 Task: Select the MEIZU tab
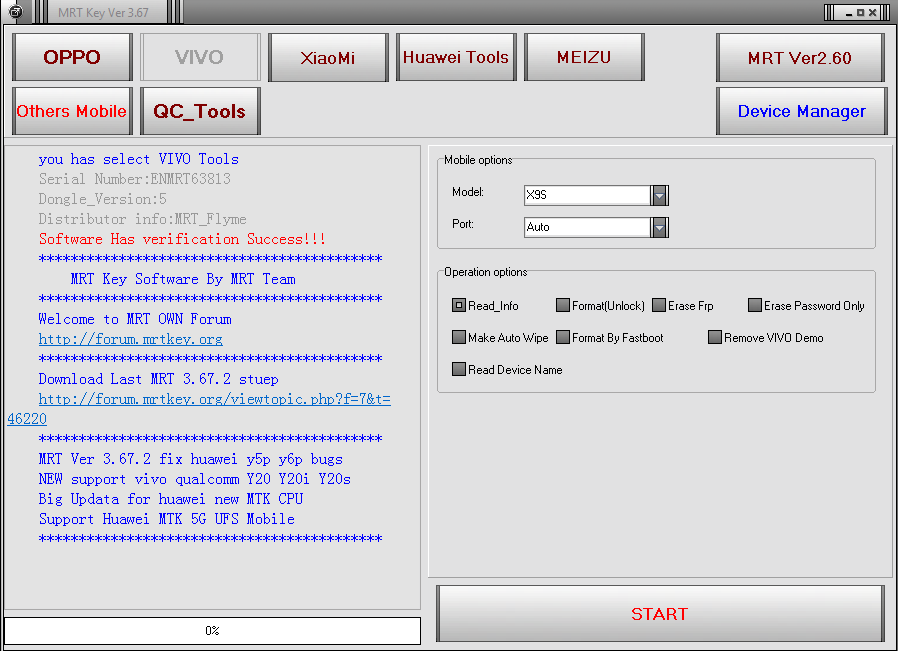(x=584, y=57)
